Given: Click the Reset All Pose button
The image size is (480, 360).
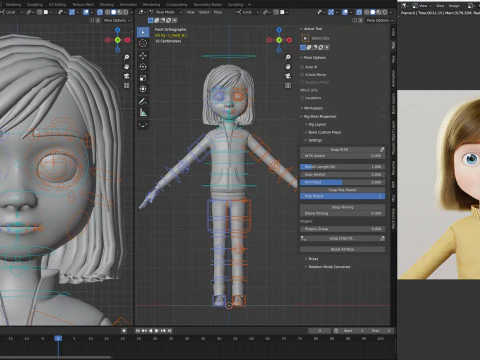Looking at the screenshot, I should pyautogui.click(x=343, y=249).
